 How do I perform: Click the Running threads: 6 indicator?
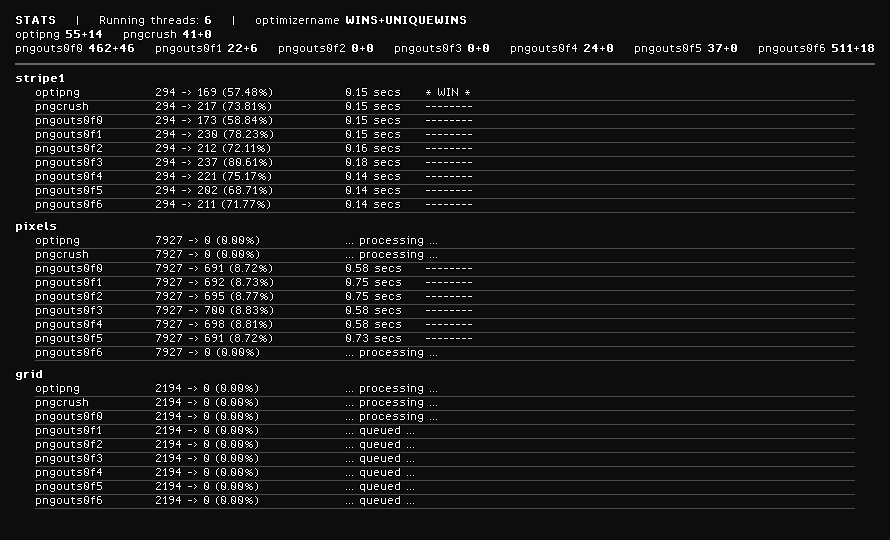[x=155, y=20]
